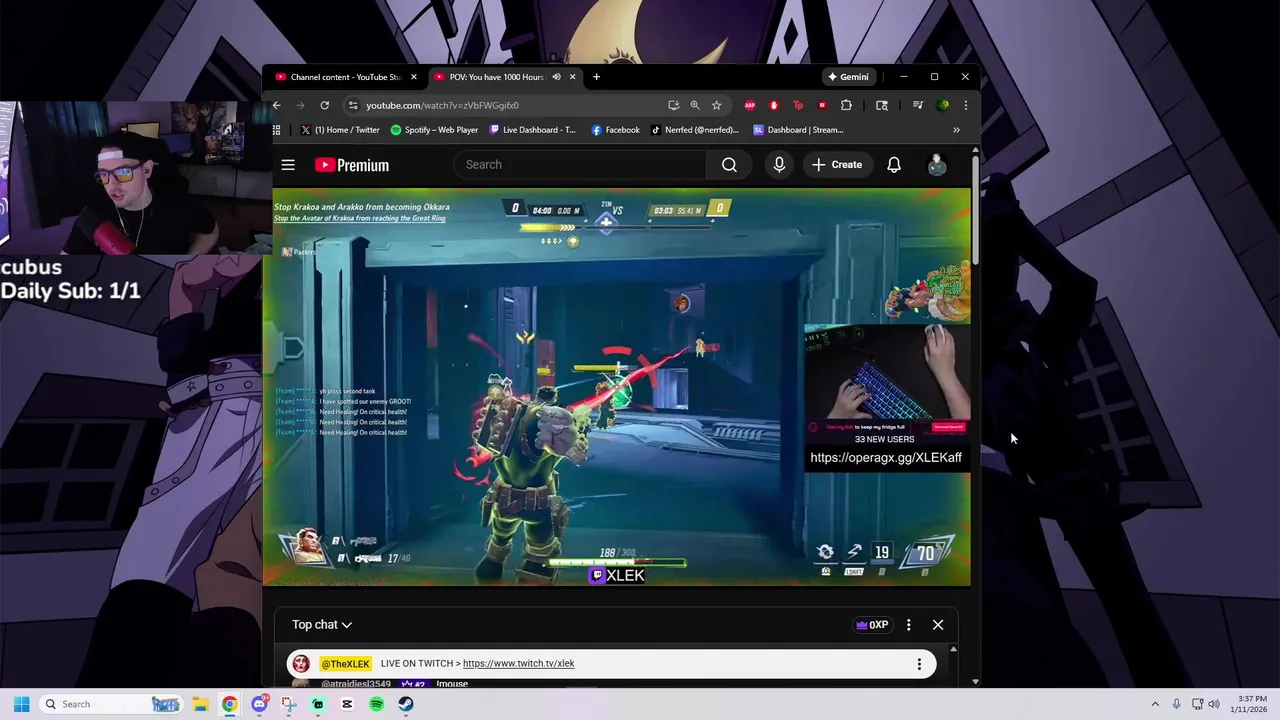Image resolution: width=1280 pixels, height=720 pixels.
Task: Go back with Chrome back arrow
Action: point(277,105)
